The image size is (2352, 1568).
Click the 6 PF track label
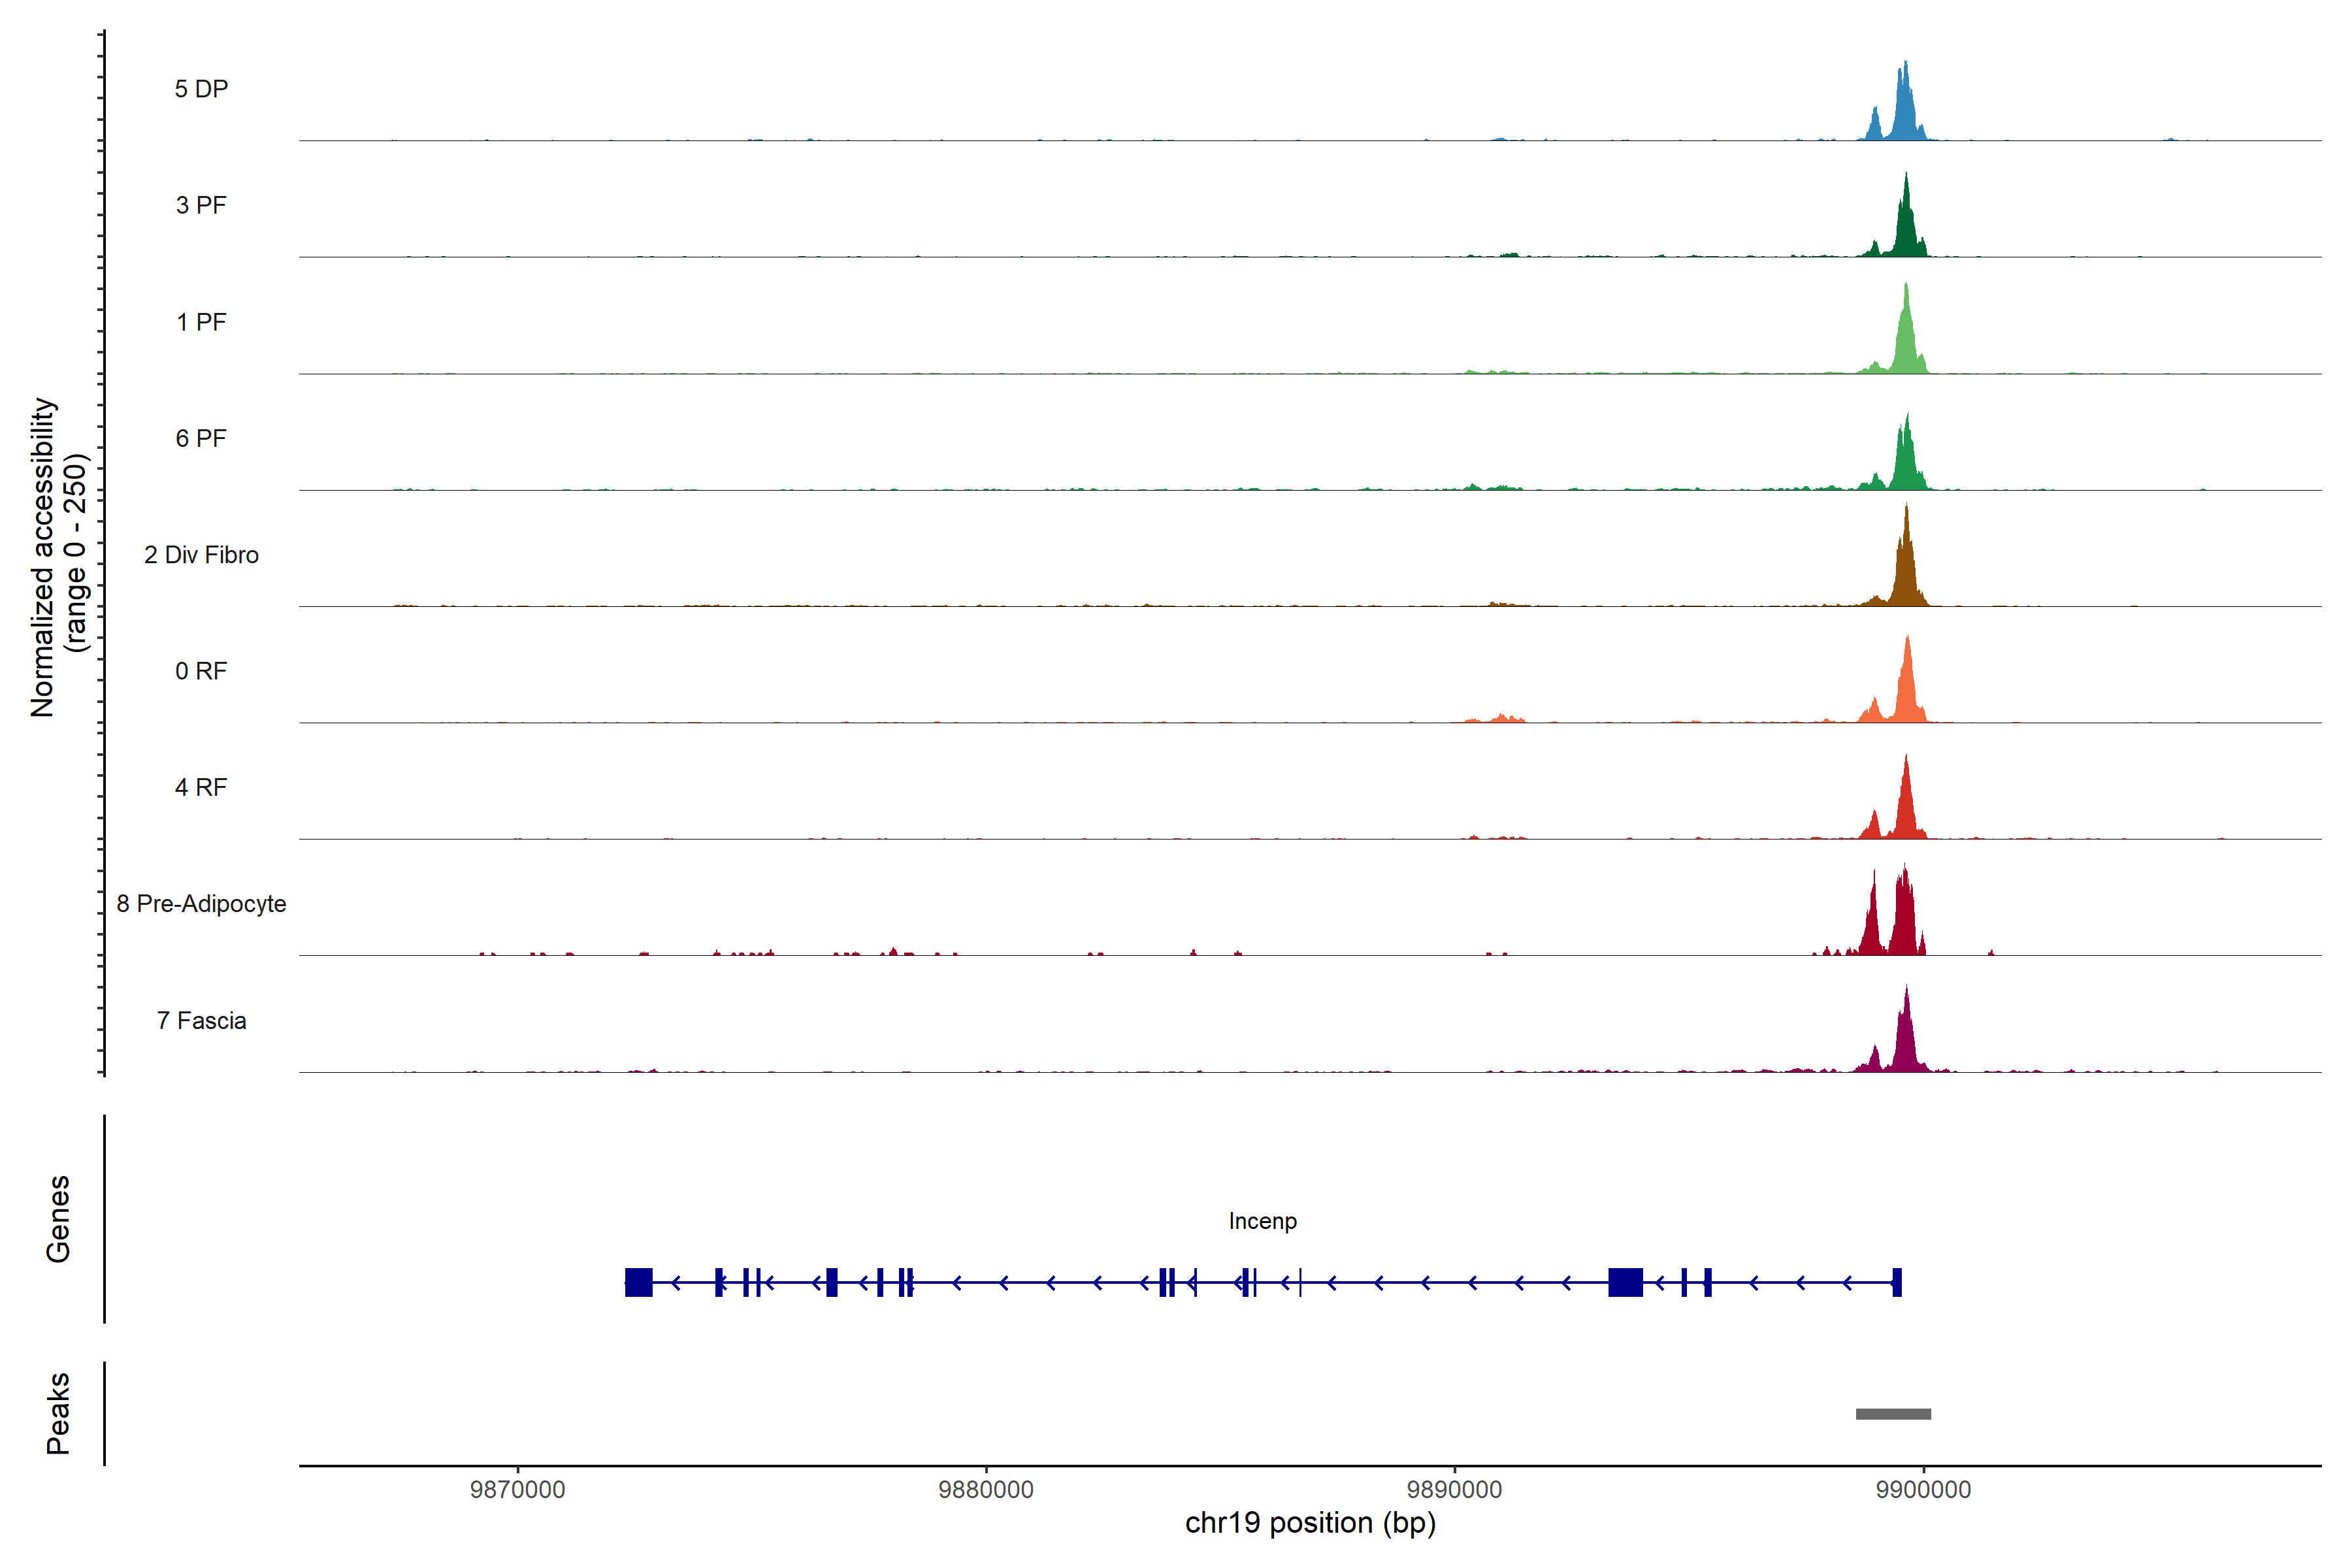point(201,438)
